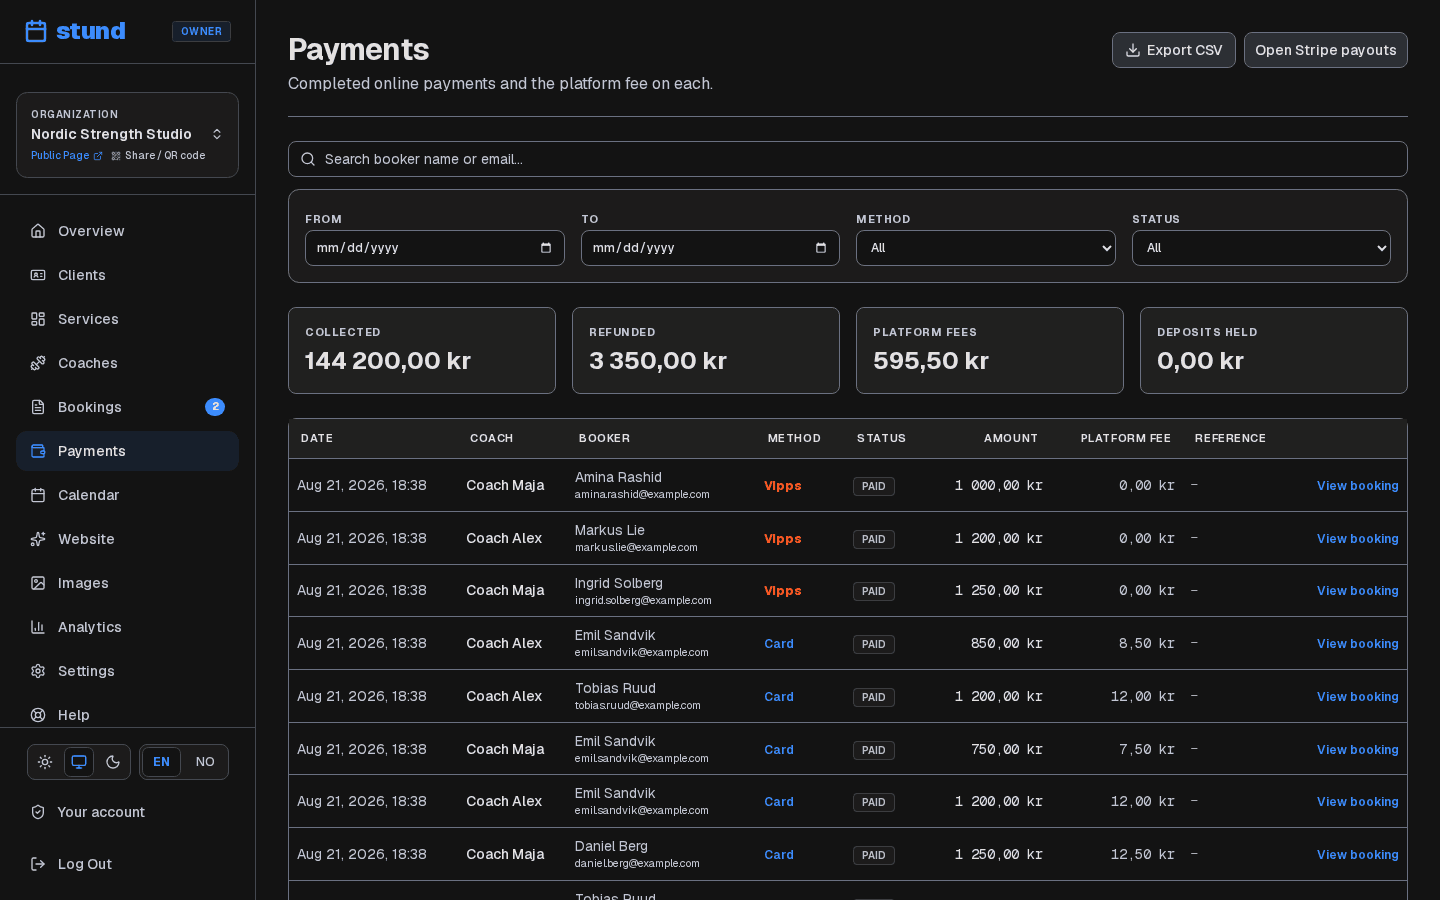1440x900 pixels.
Task: Click the PAID status in Markus Lie row
Action: (x=874, y=539)
